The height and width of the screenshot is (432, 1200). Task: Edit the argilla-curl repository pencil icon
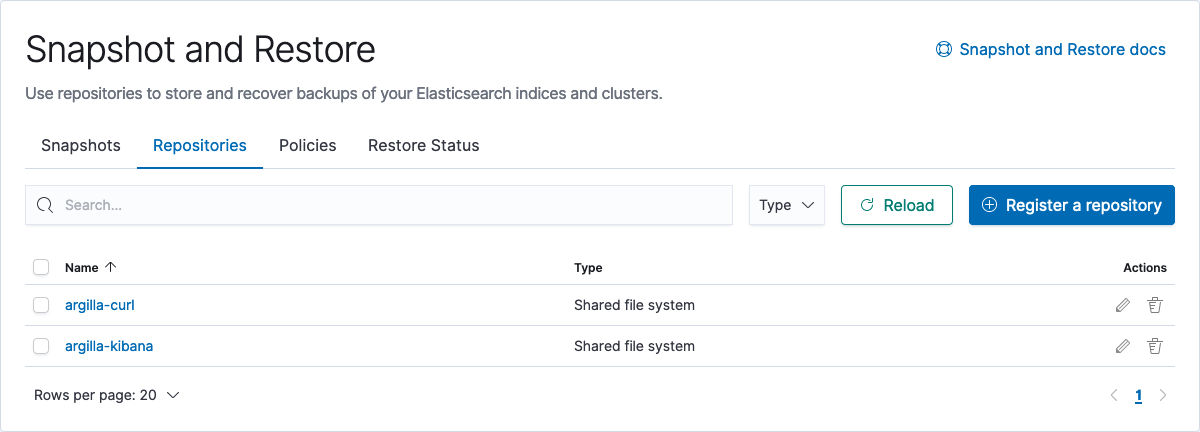[1123, 305]
